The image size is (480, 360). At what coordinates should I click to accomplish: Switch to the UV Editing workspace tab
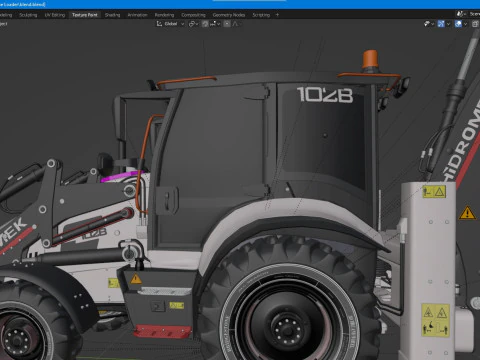pyautogui.click(x=55, y=15)
